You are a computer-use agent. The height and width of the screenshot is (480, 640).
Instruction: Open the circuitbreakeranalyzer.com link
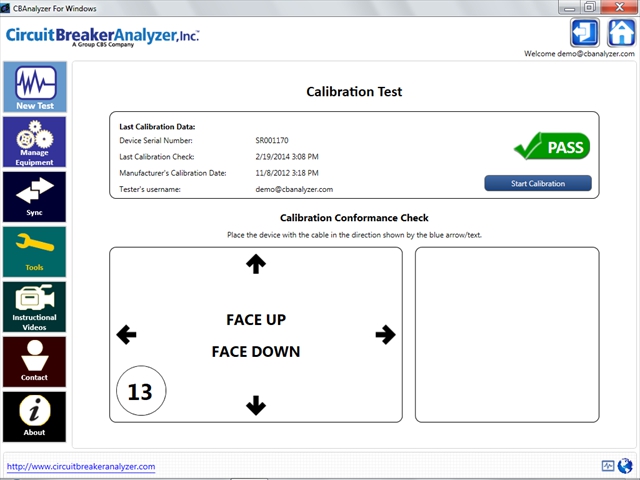click(x=81, y=466)
